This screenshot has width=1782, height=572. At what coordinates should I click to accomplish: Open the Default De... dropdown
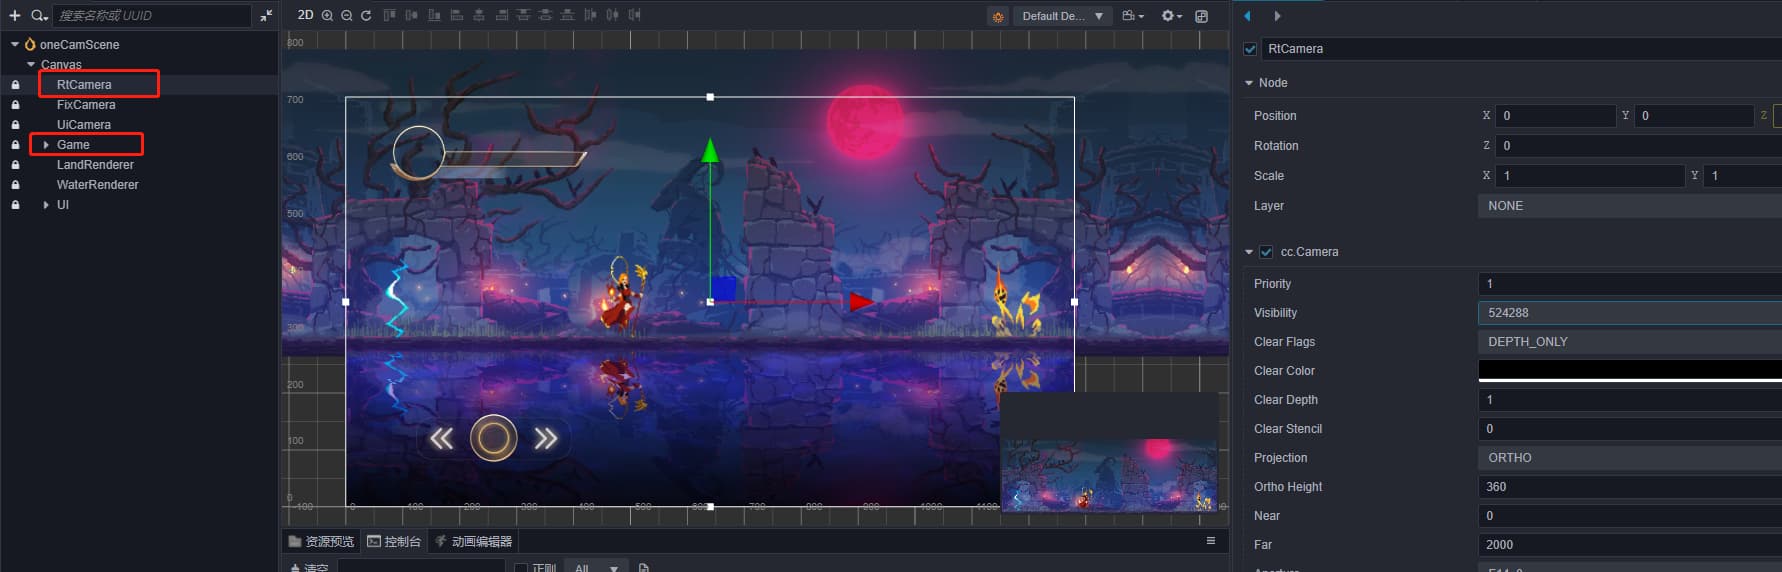point(1061,16)
